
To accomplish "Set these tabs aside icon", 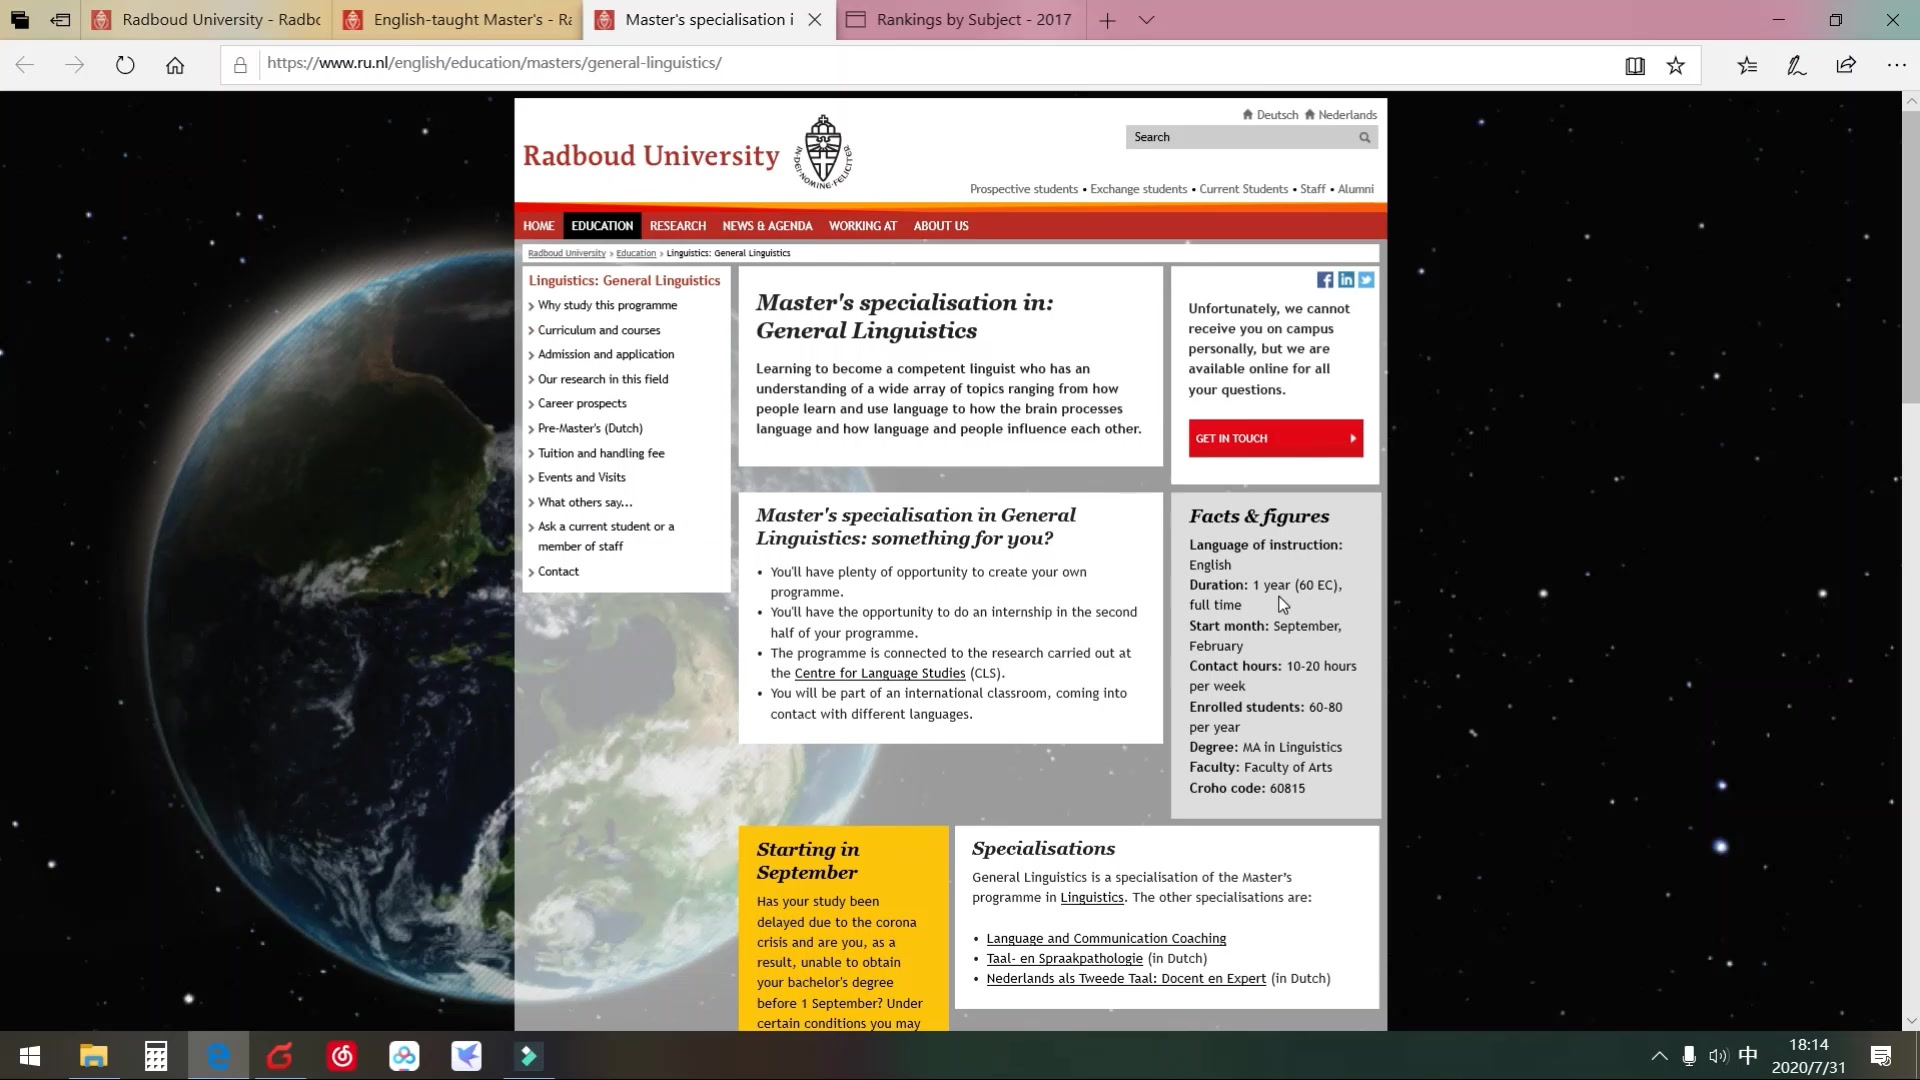I will click(61, 19).
